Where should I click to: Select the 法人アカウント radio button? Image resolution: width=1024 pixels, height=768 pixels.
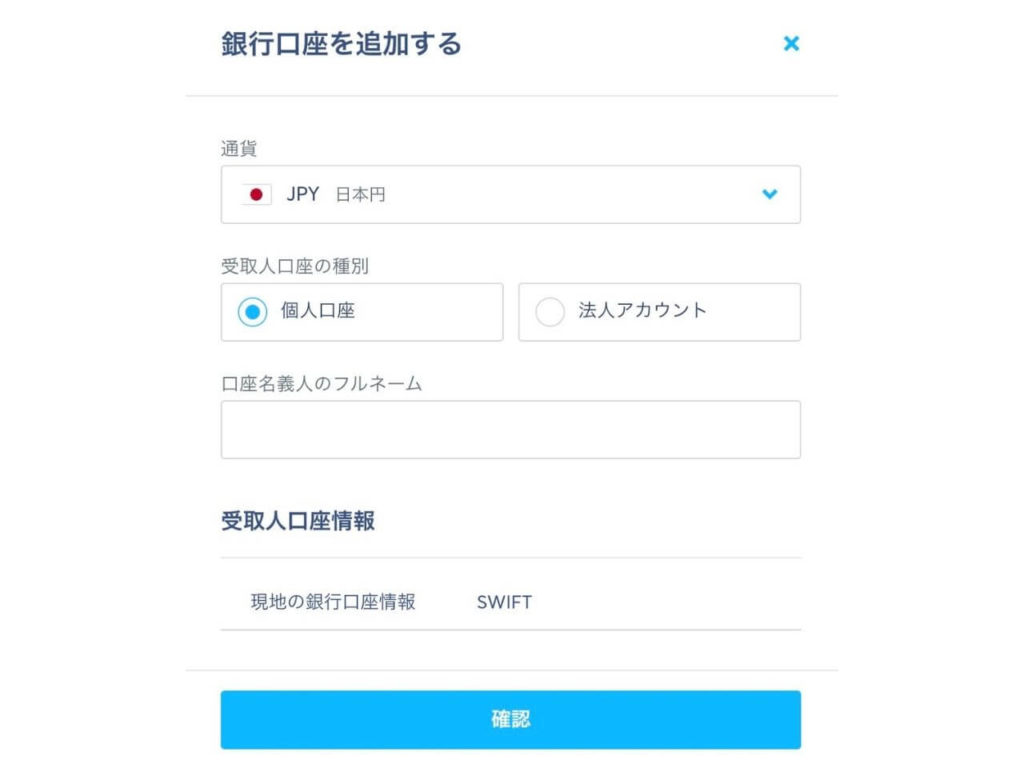click(x=550, y=312)
